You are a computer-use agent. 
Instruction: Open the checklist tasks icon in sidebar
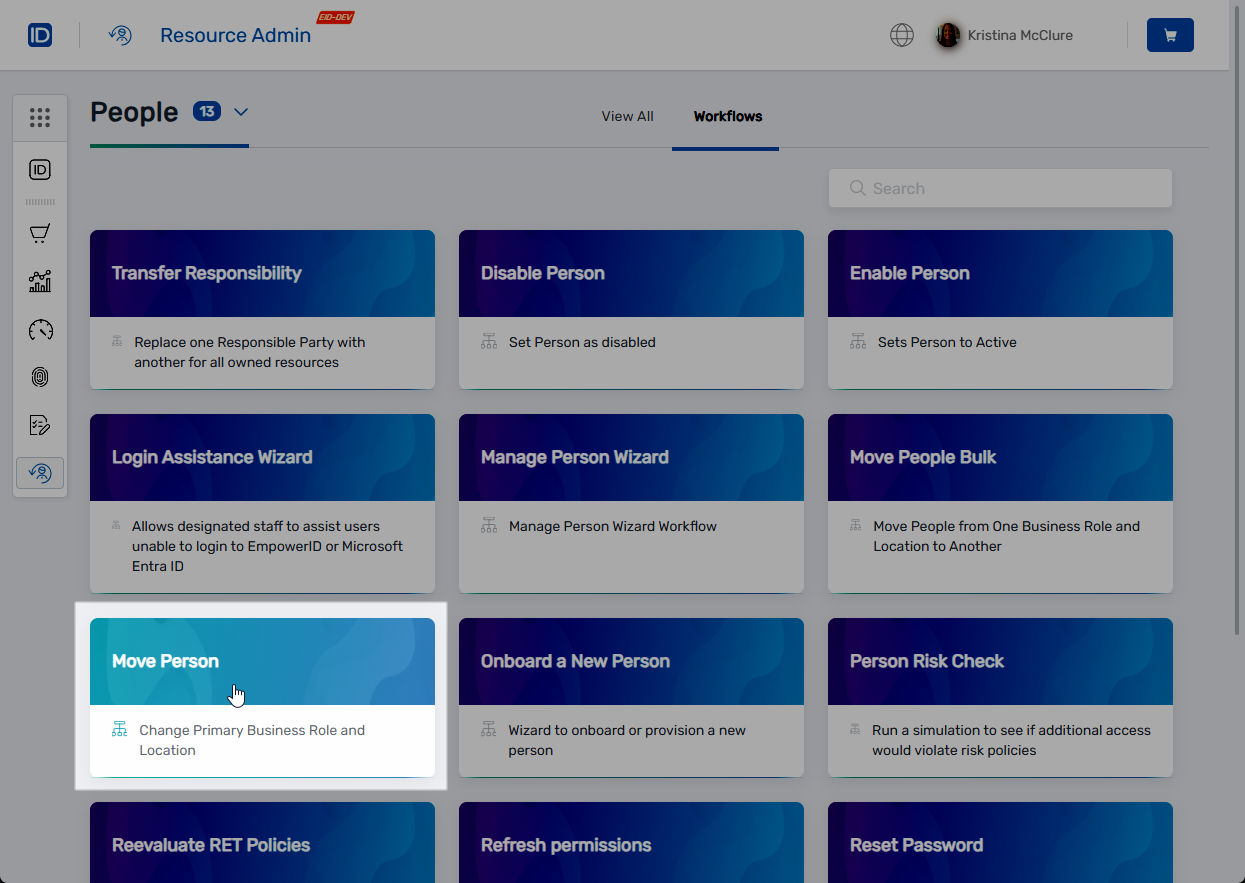(x=40, y=425)
